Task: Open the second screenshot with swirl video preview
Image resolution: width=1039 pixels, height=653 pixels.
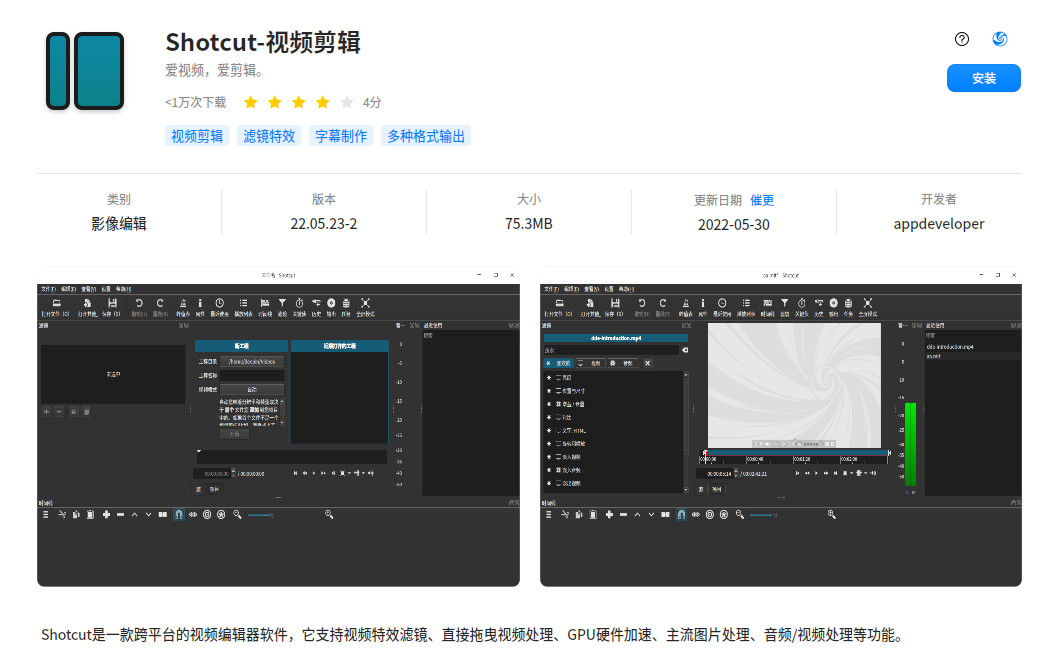Action: point(781,427)
